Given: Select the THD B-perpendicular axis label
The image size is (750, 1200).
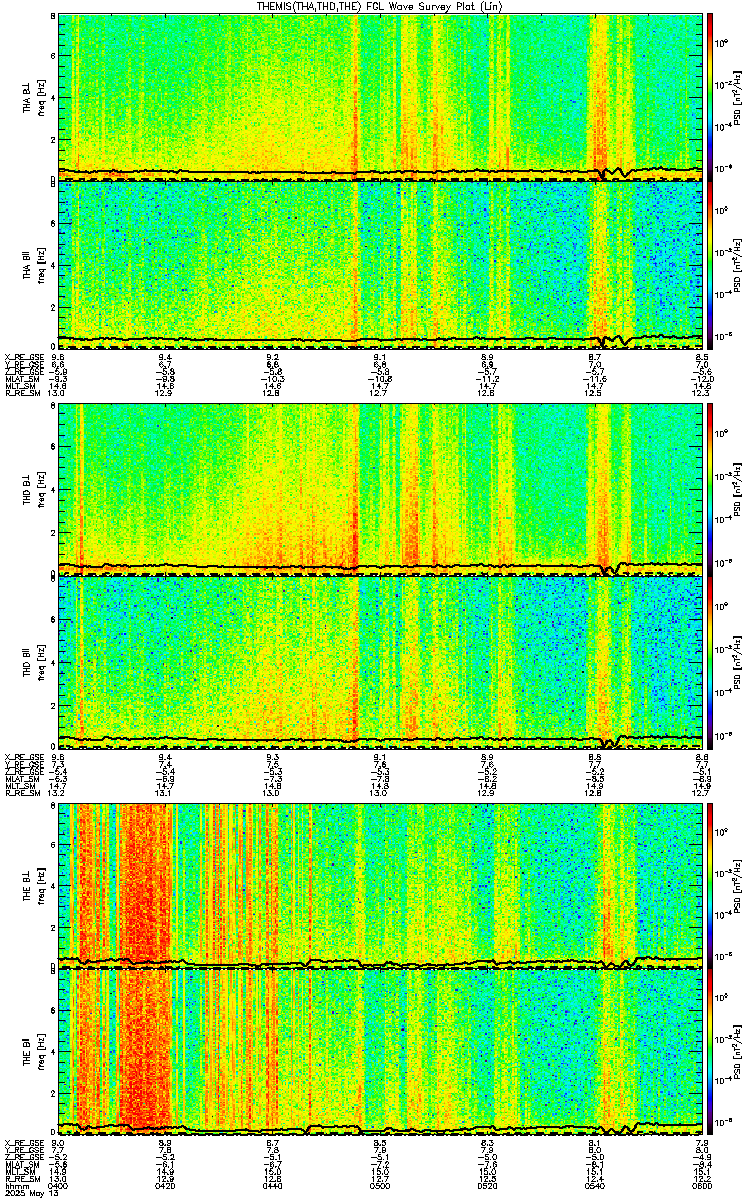Looking at the screenshot, I should [x=28, y=490].
